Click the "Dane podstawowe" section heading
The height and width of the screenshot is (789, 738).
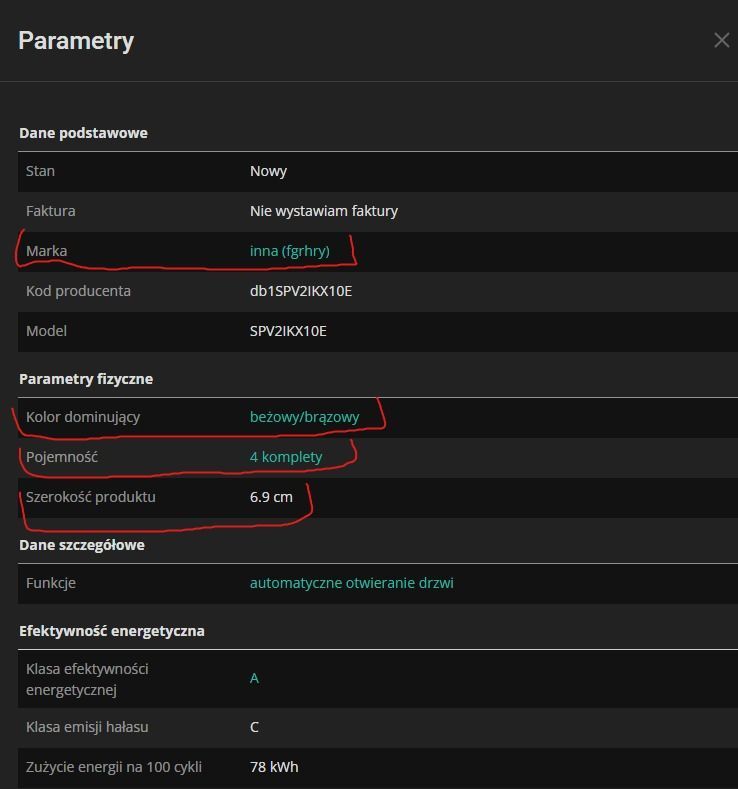tap(83, 133)
